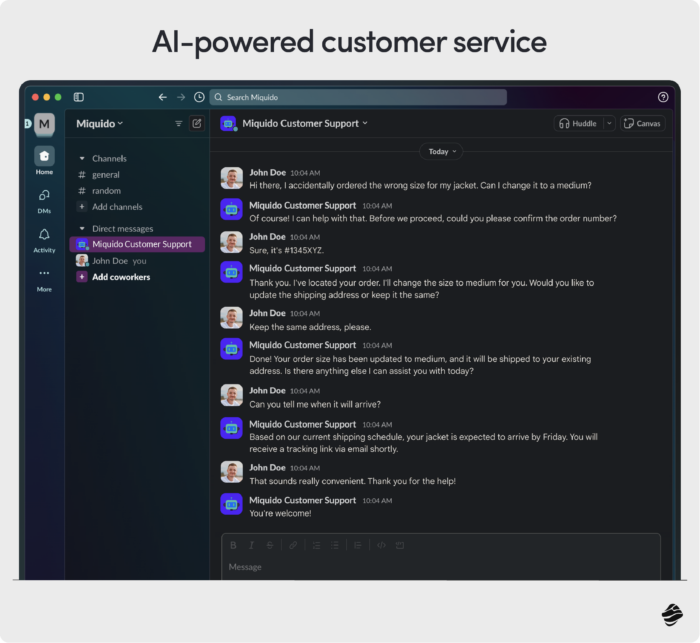Go back with the left arrow
This screenshot has width=700, height=643.
pos(162,97)
